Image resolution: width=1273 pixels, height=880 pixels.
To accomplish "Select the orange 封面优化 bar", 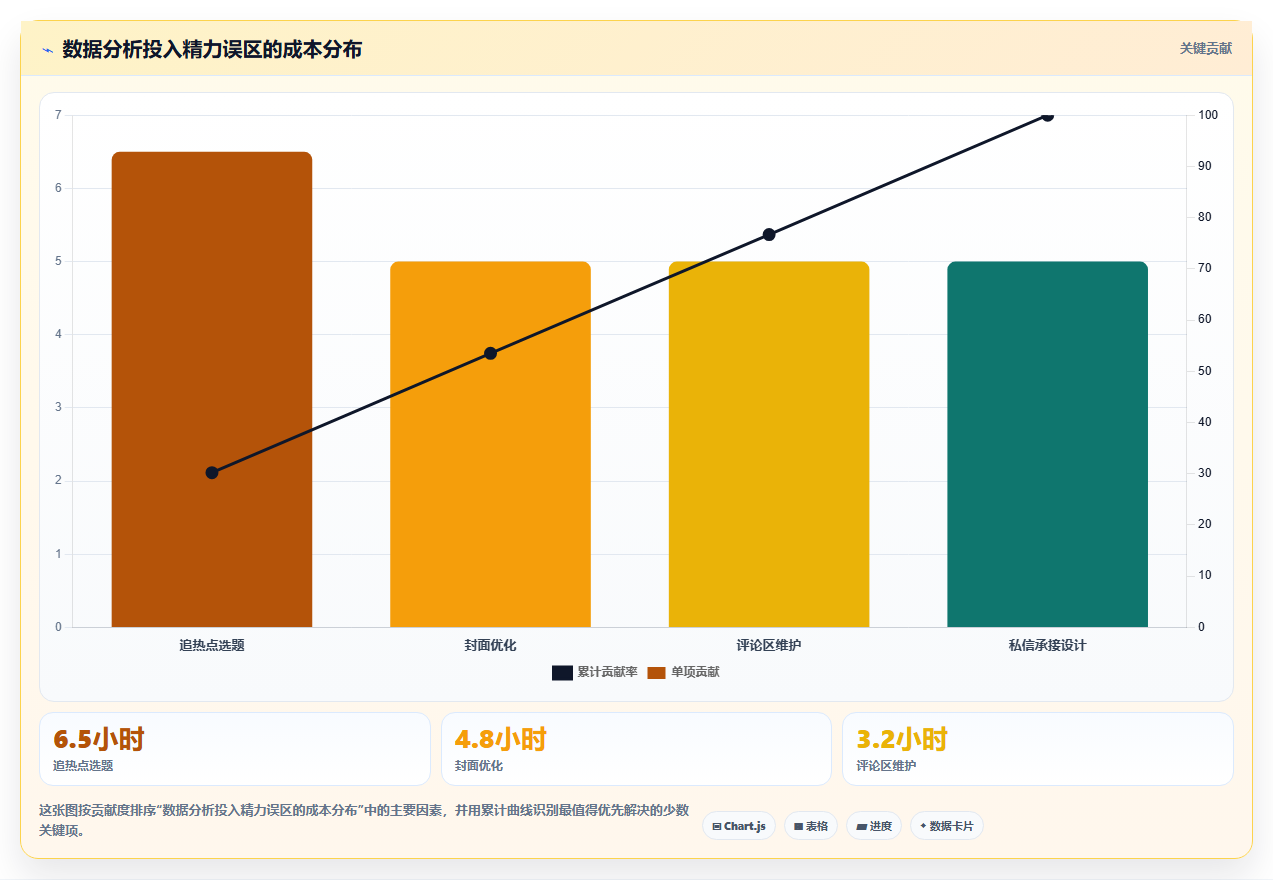I will pos(490,444).
